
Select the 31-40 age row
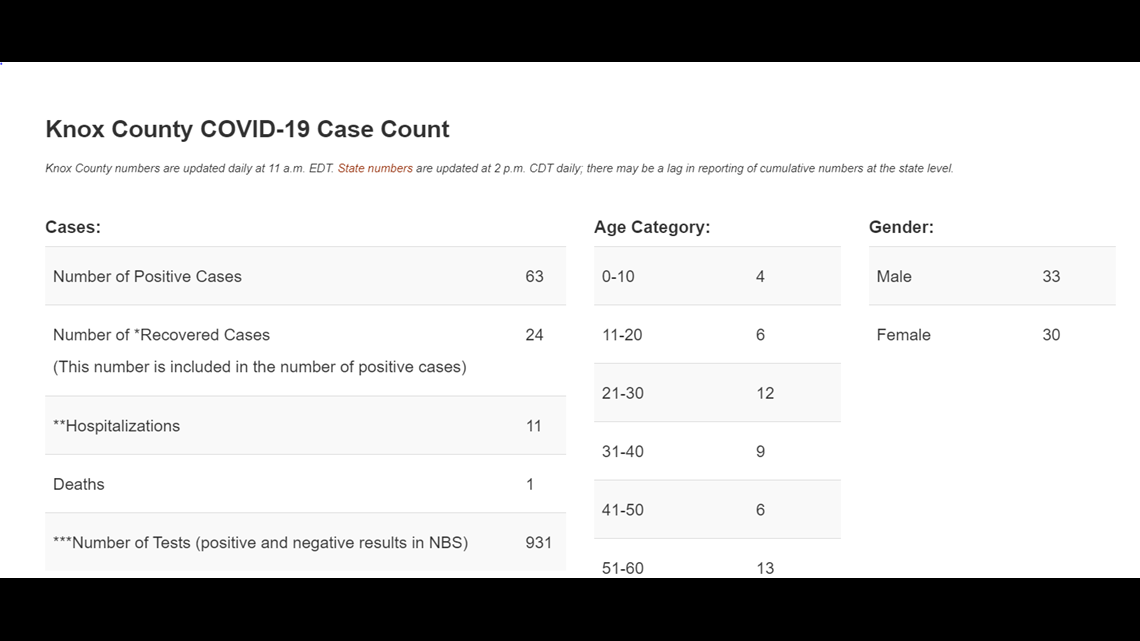coord(718,451)
